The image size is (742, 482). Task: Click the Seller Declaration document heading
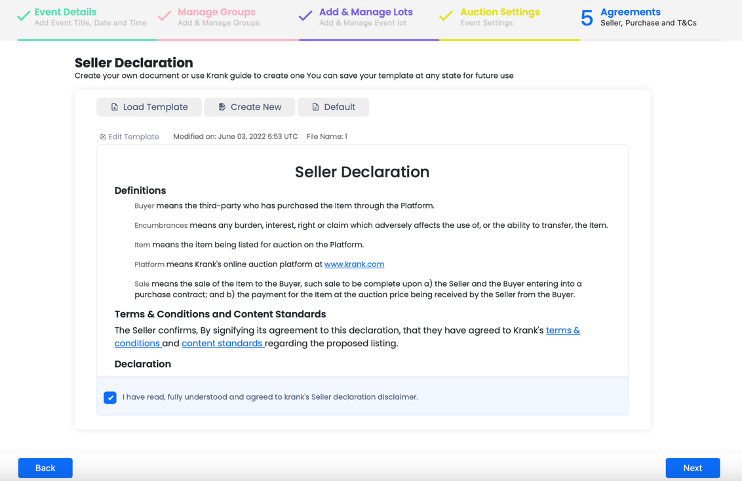pyautogui.click(x=362, y=172)
